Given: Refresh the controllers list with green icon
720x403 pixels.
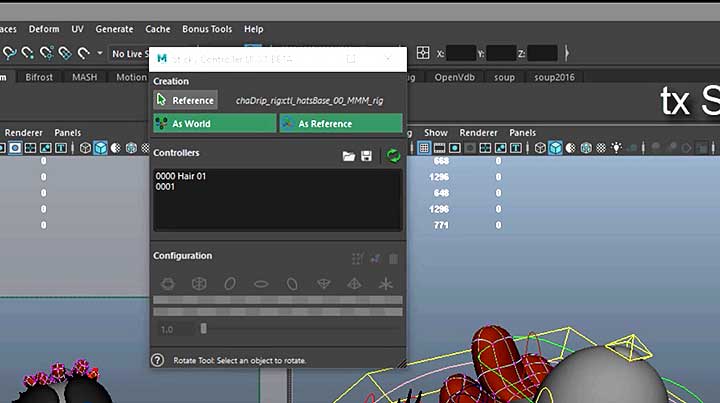Looking at the screenshot, I should tap(393, 155).
